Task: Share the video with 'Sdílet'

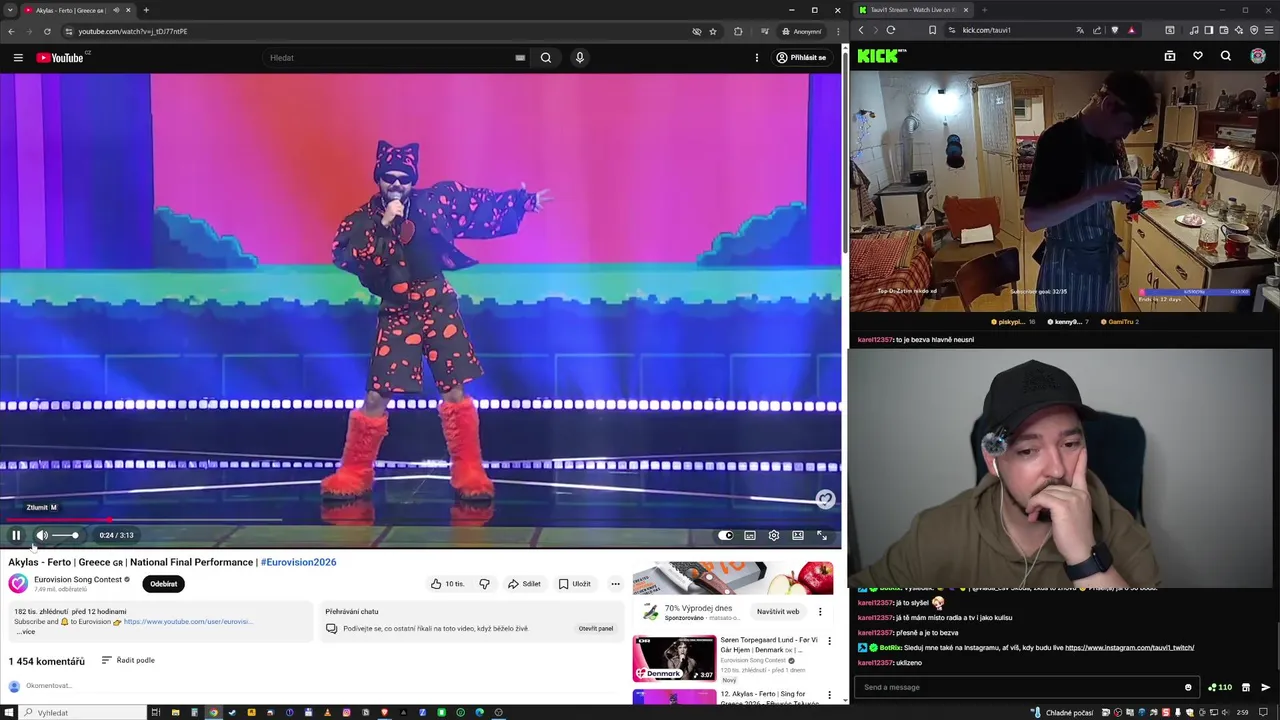Action: tap(524, 584)
